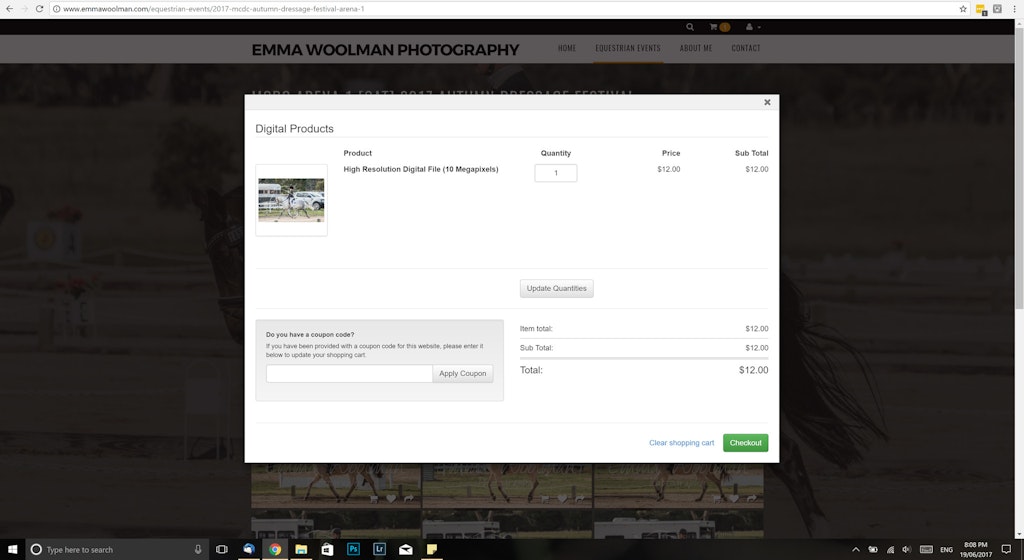Change the ENG input language

coord(946,550)
